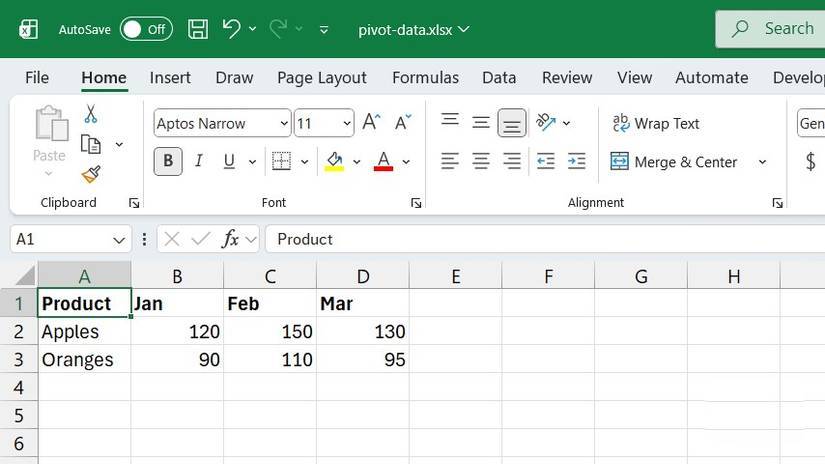Screen dimensions: 825x464
Task: Toggle Italic formatting
Action: (198, 161)
